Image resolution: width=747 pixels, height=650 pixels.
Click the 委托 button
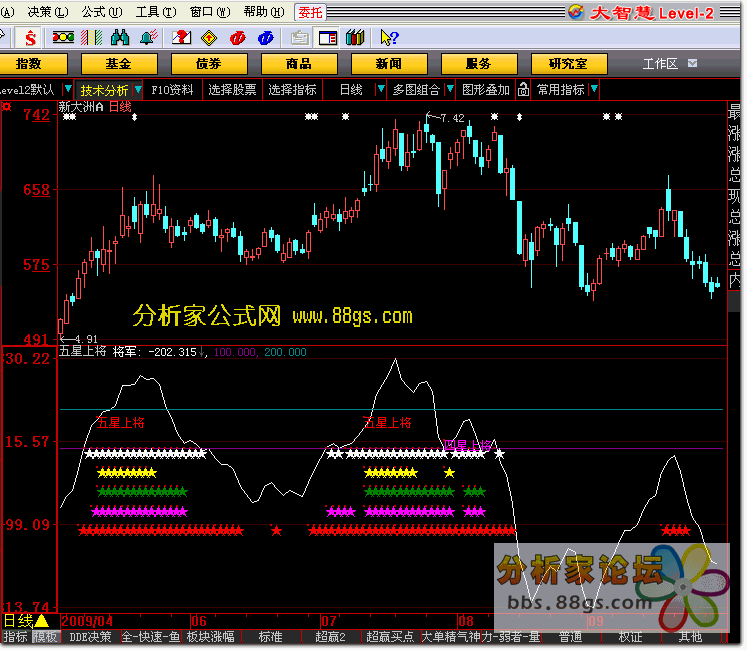point(310,12)
